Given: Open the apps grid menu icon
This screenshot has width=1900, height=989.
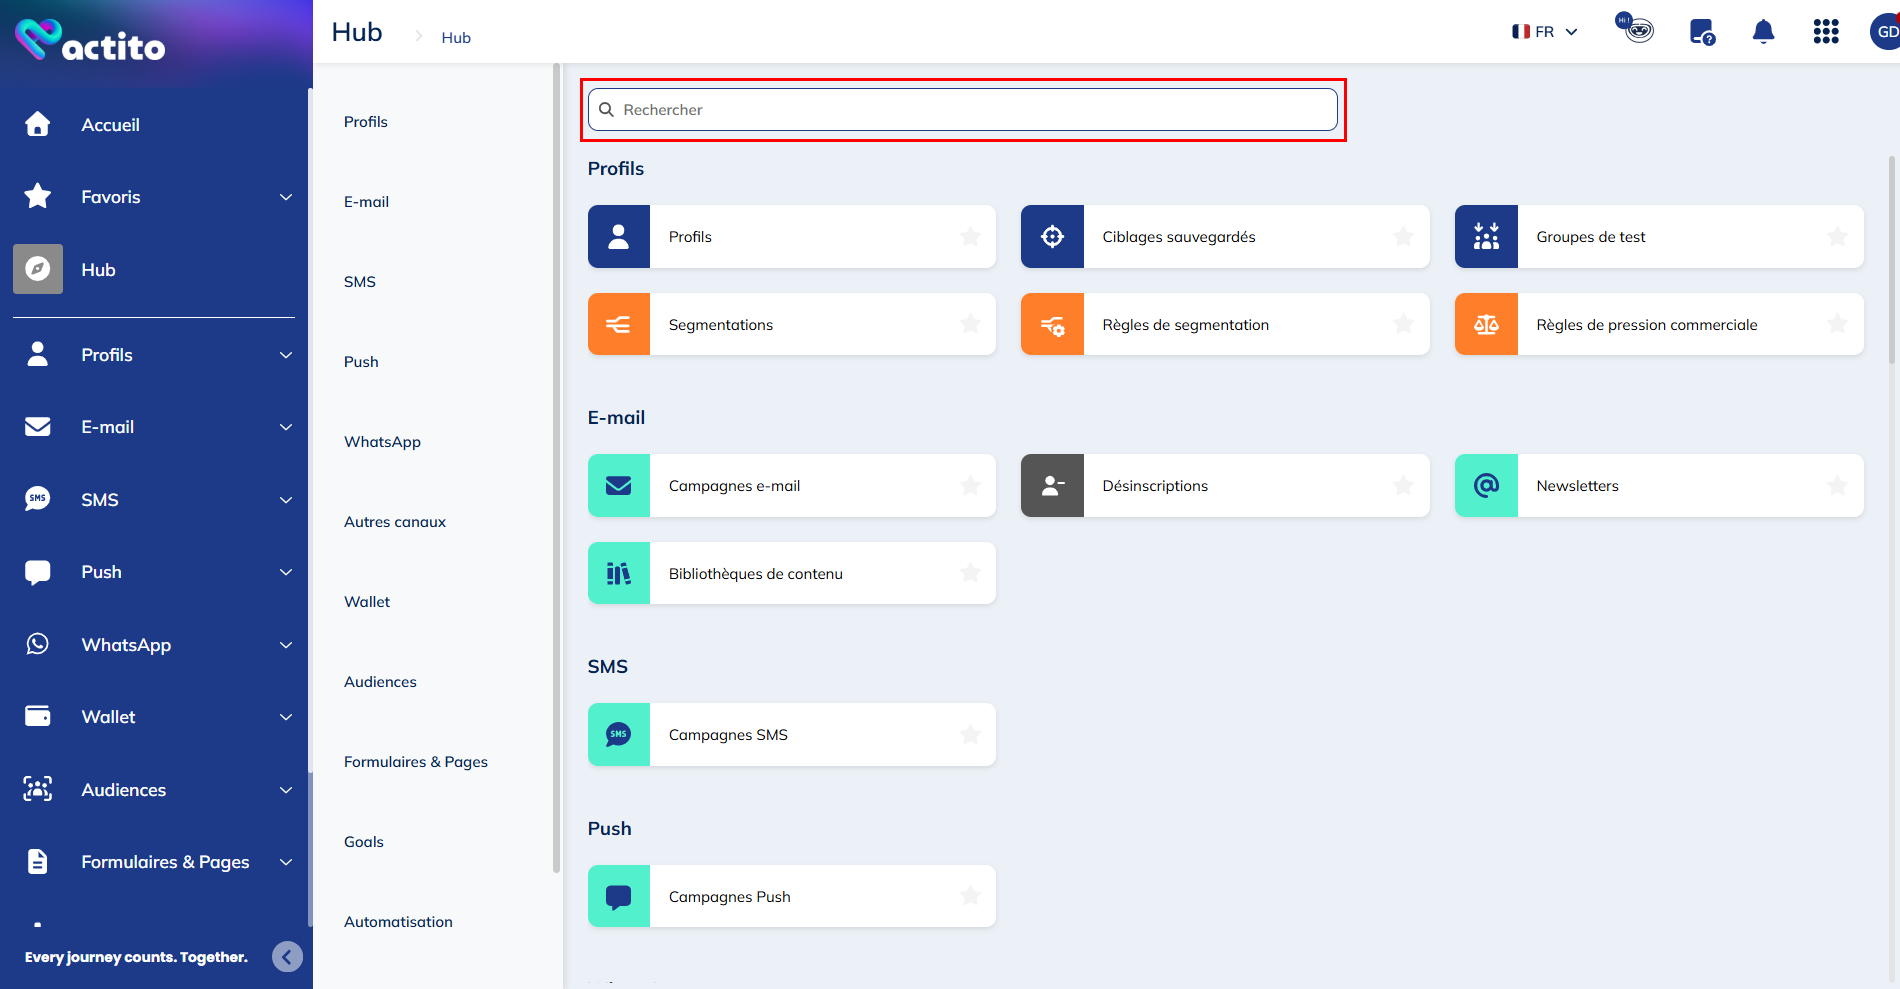Looking at the screenshot, I should 1825,32.
